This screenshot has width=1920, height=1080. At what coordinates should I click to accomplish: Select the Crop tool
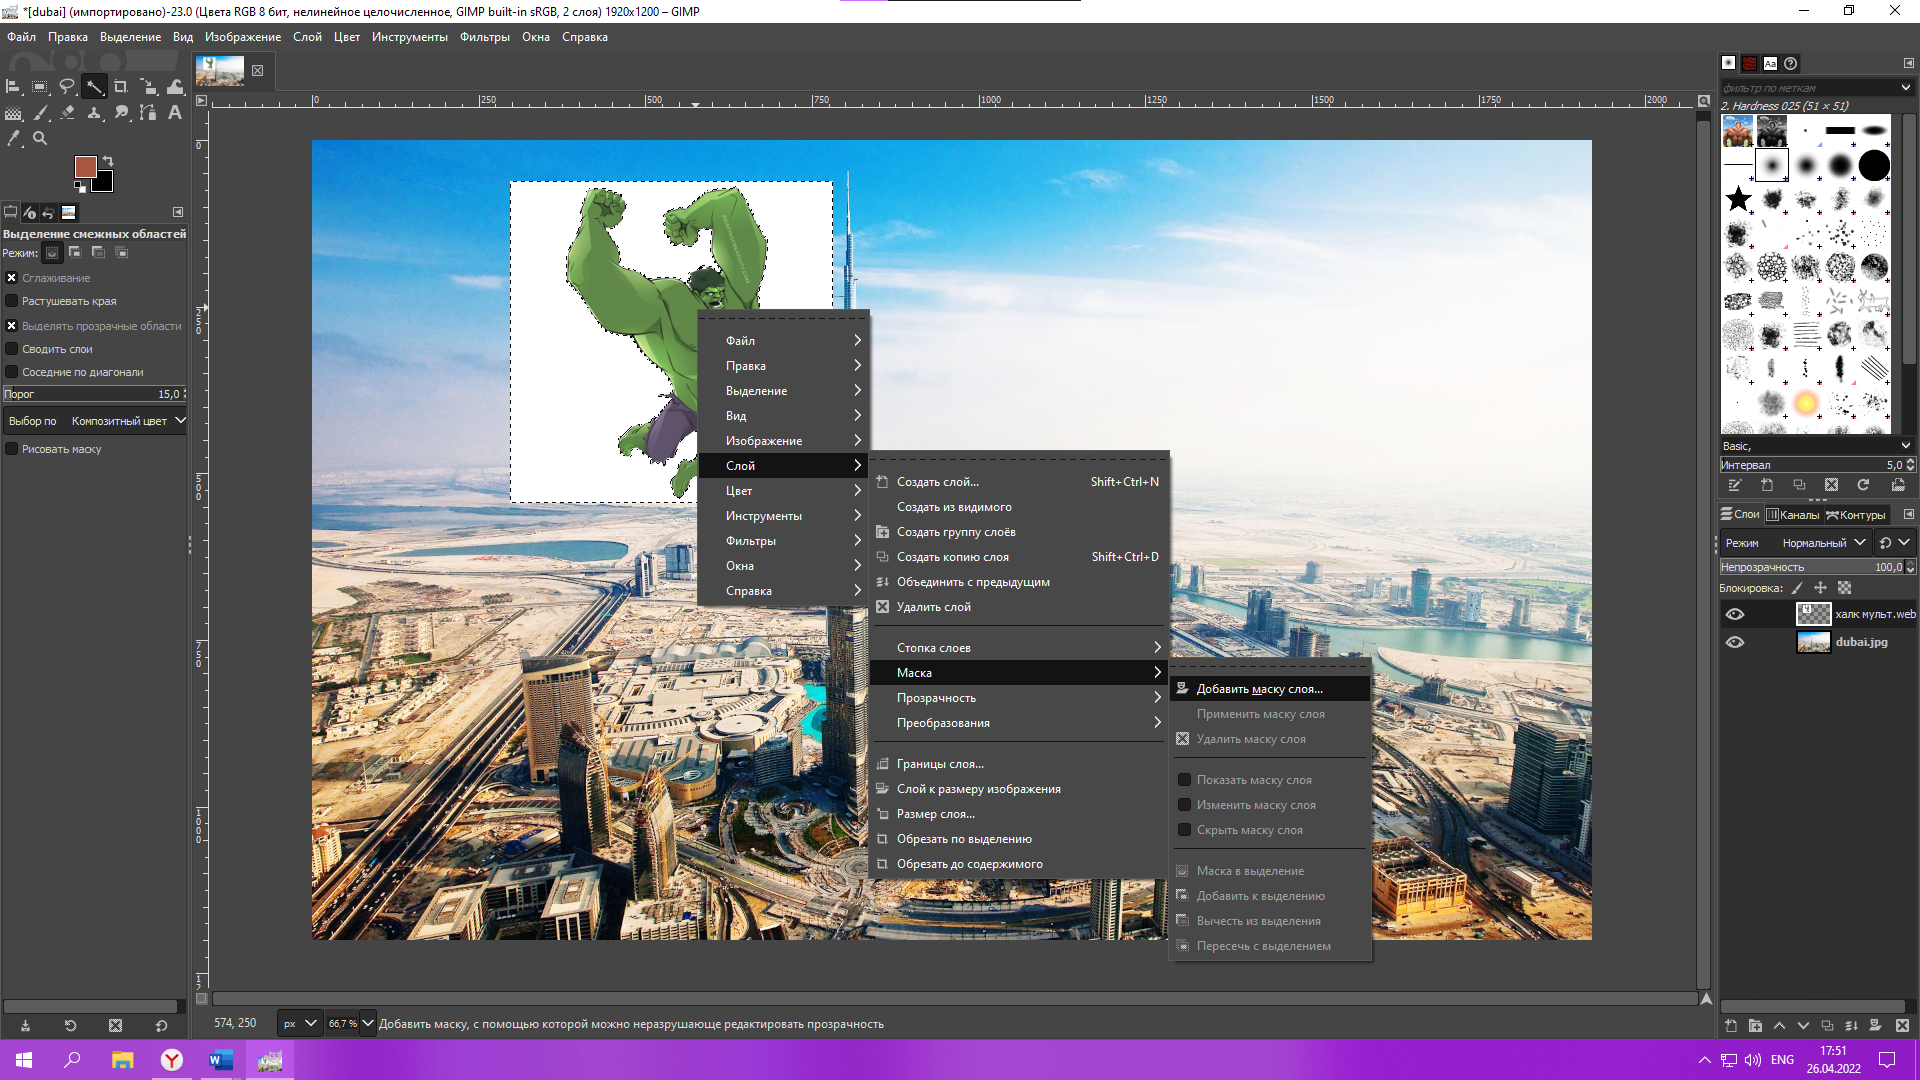tap(121, 87)
